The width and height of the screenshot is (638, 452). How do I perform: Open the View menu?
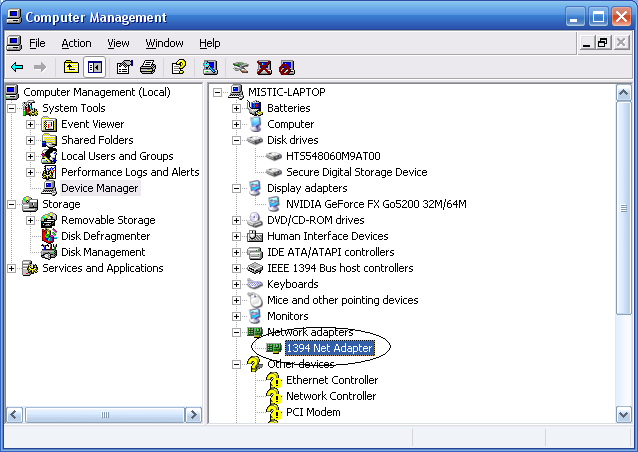click(118, 43)
